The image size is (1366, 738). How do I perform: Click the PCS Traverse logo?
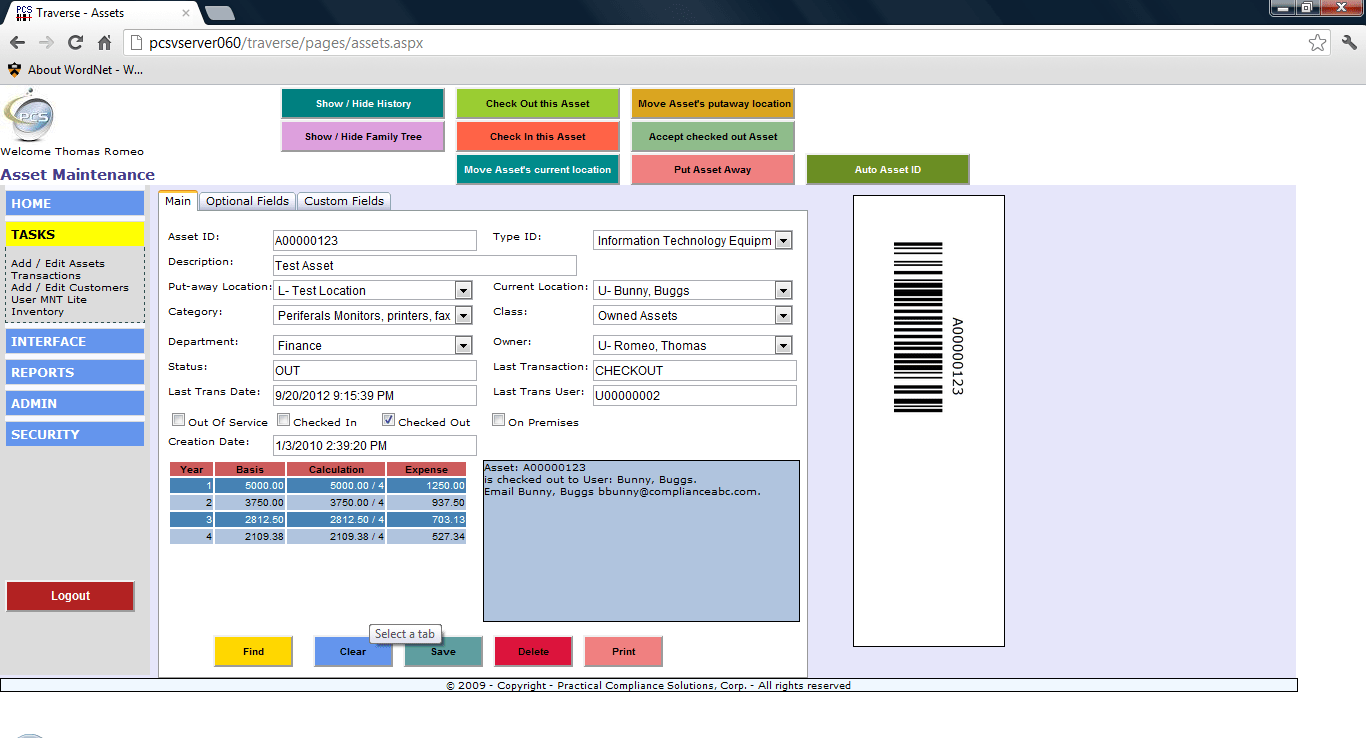[x=31, y=116]
